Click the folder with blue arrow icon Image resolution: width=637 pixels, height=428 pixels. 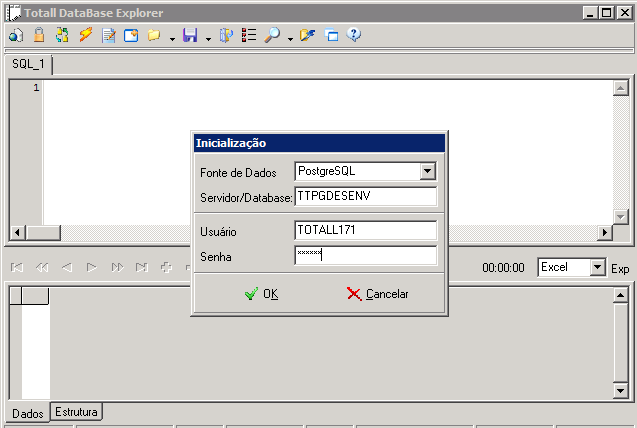point(308,35)
